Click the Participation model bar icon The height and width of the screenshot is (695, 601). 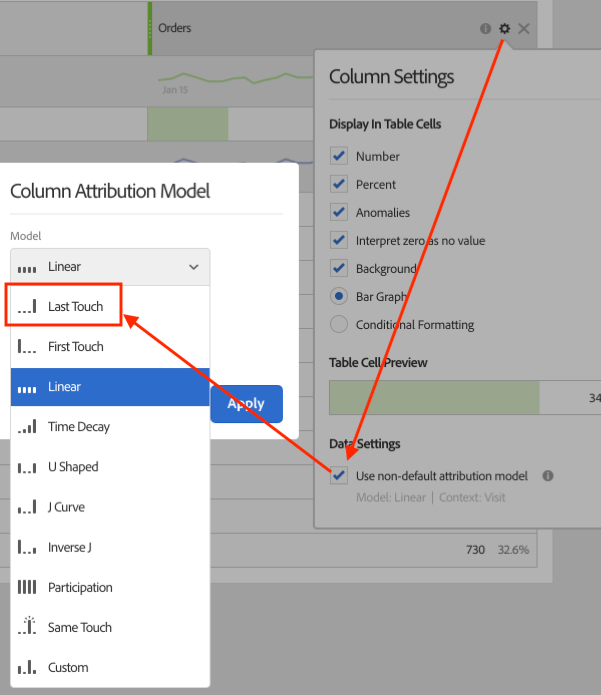[x=27, y=587]
